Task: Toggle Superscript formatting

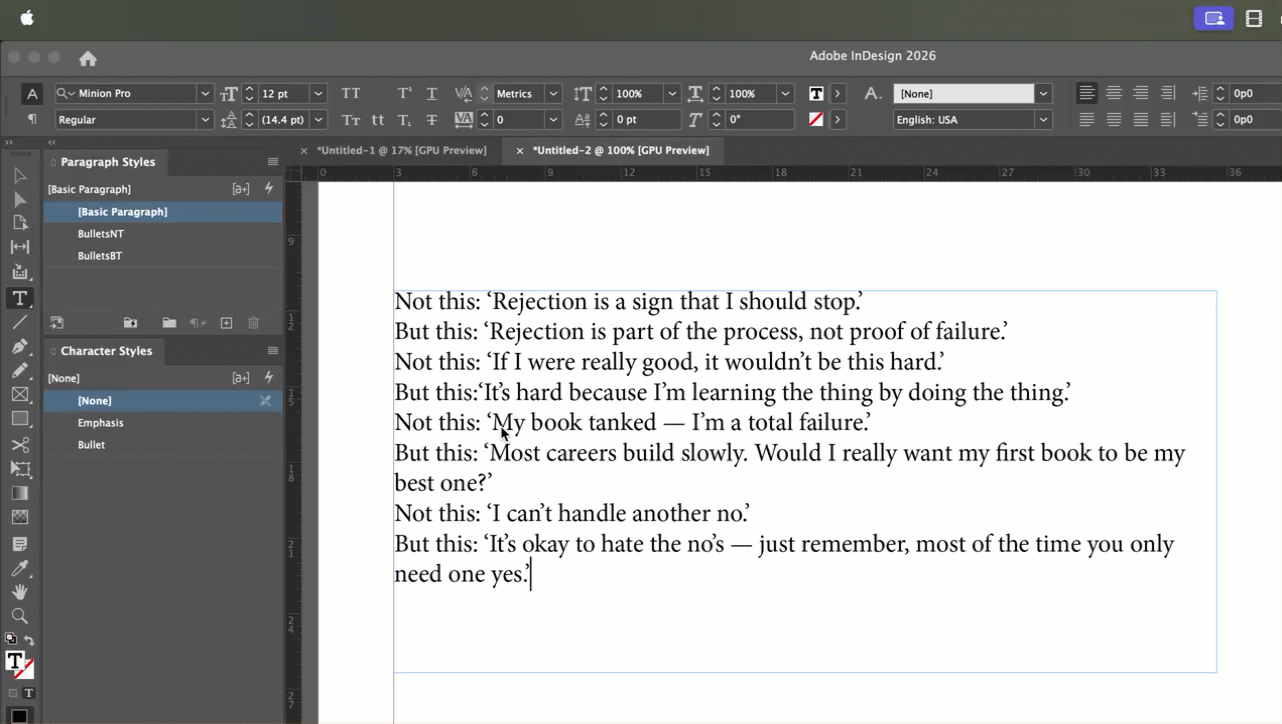Action: [x=404, y=93]
